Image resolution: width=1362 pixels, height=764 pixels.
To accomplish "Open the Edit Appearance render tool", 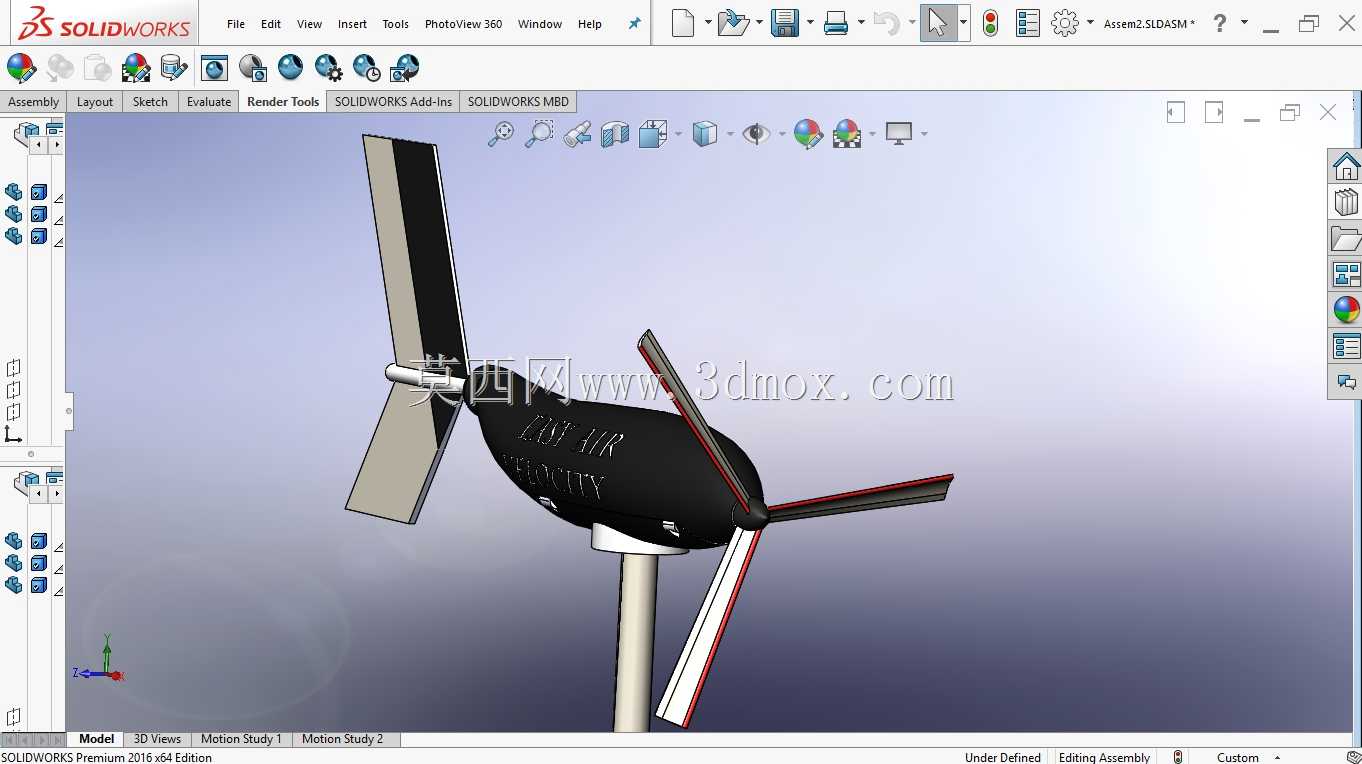I will pos(21,68).
